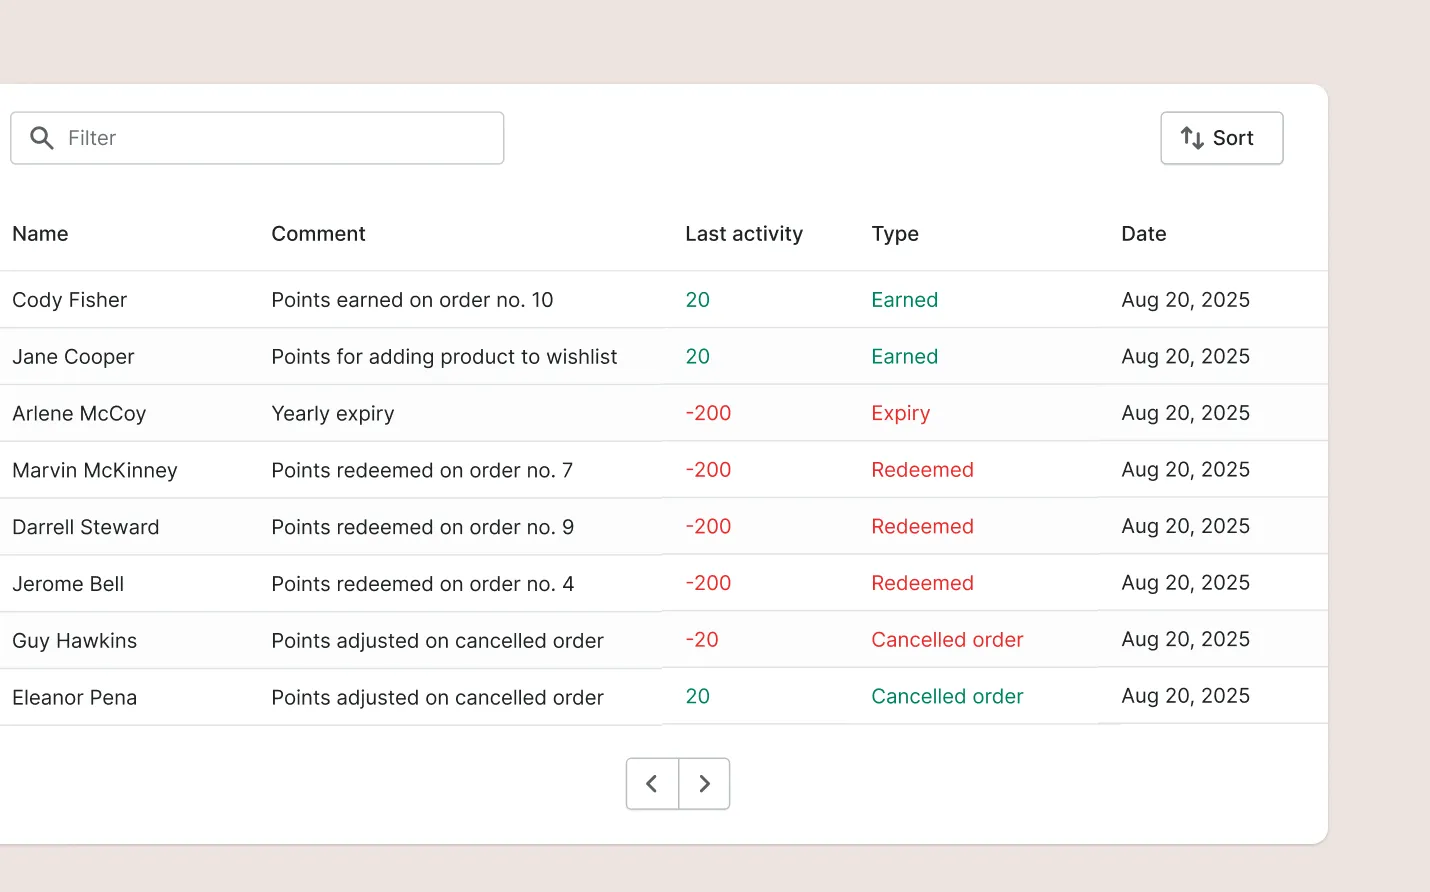Viewport: 1430px width, 892px height.
Task: Click Jane Cooper's Earned type
Action: pos(905,357)
